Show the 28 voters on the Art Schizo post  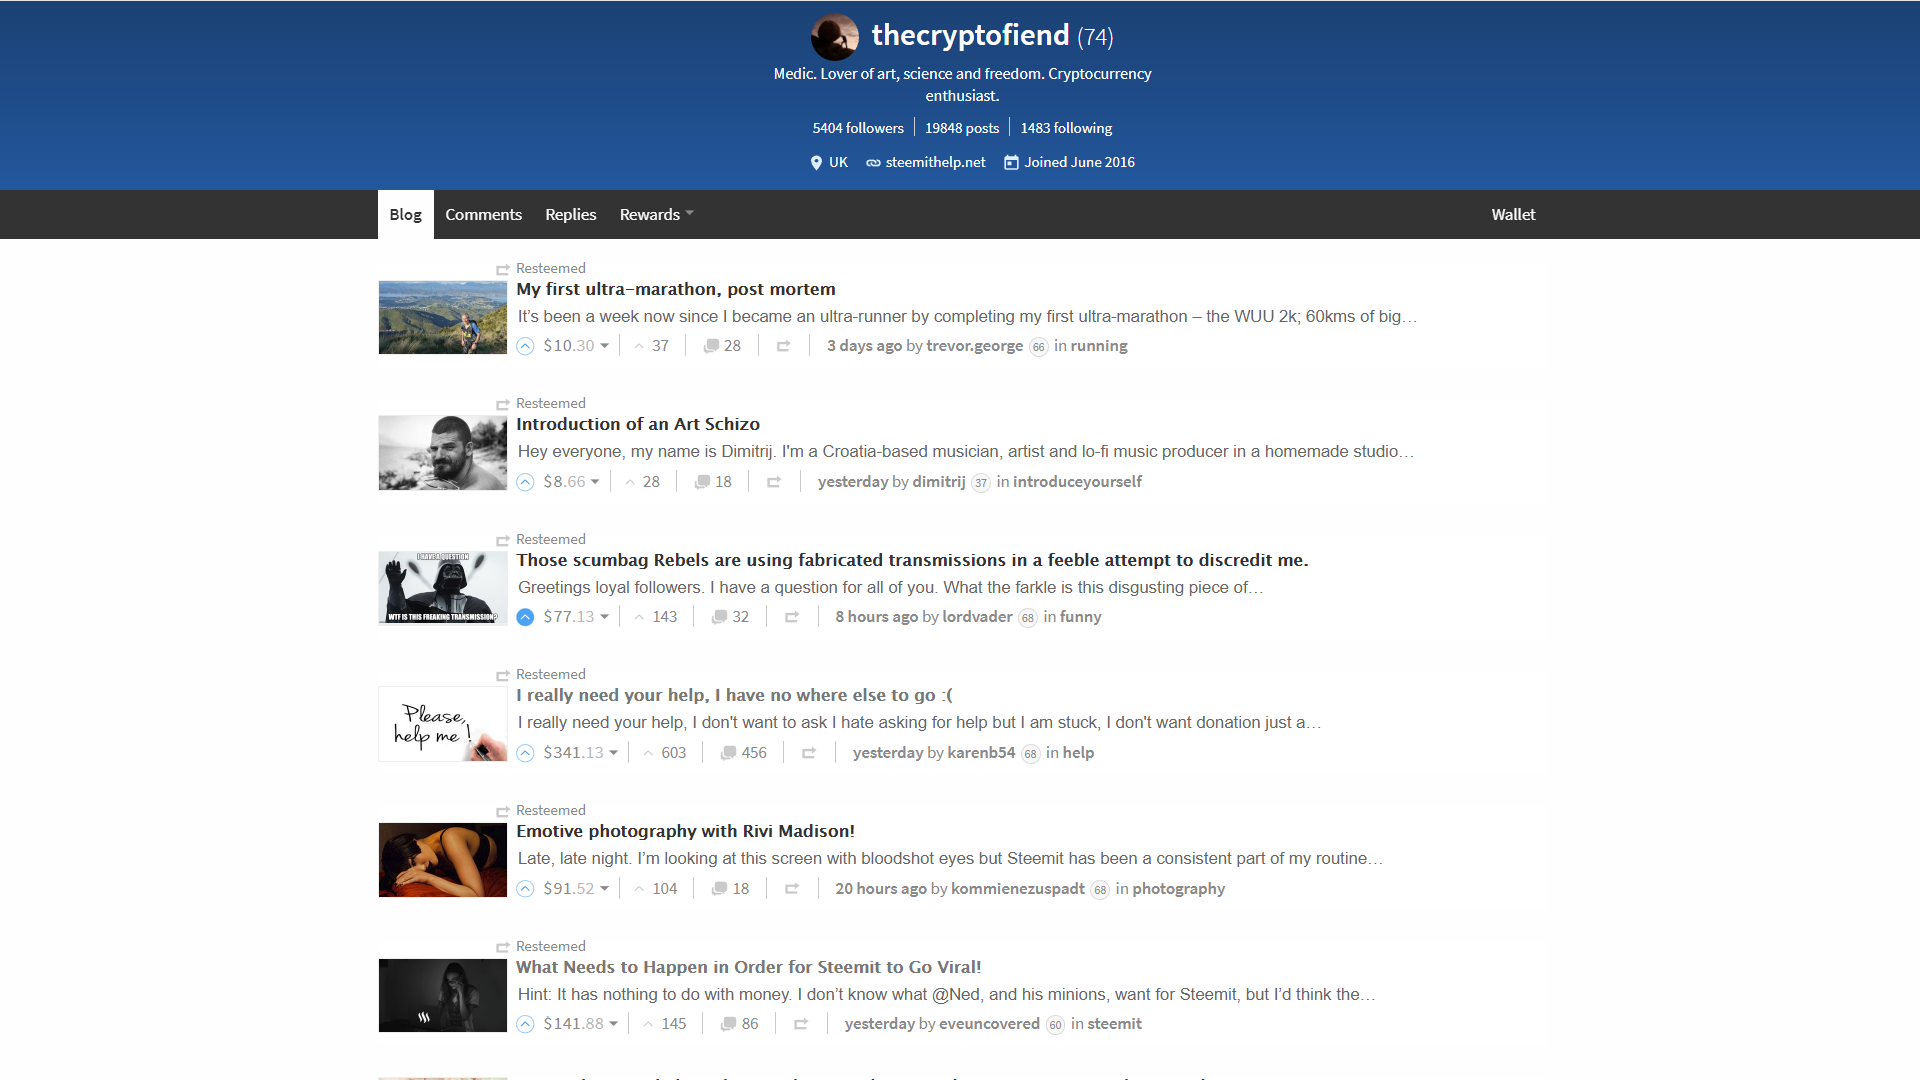642,482
